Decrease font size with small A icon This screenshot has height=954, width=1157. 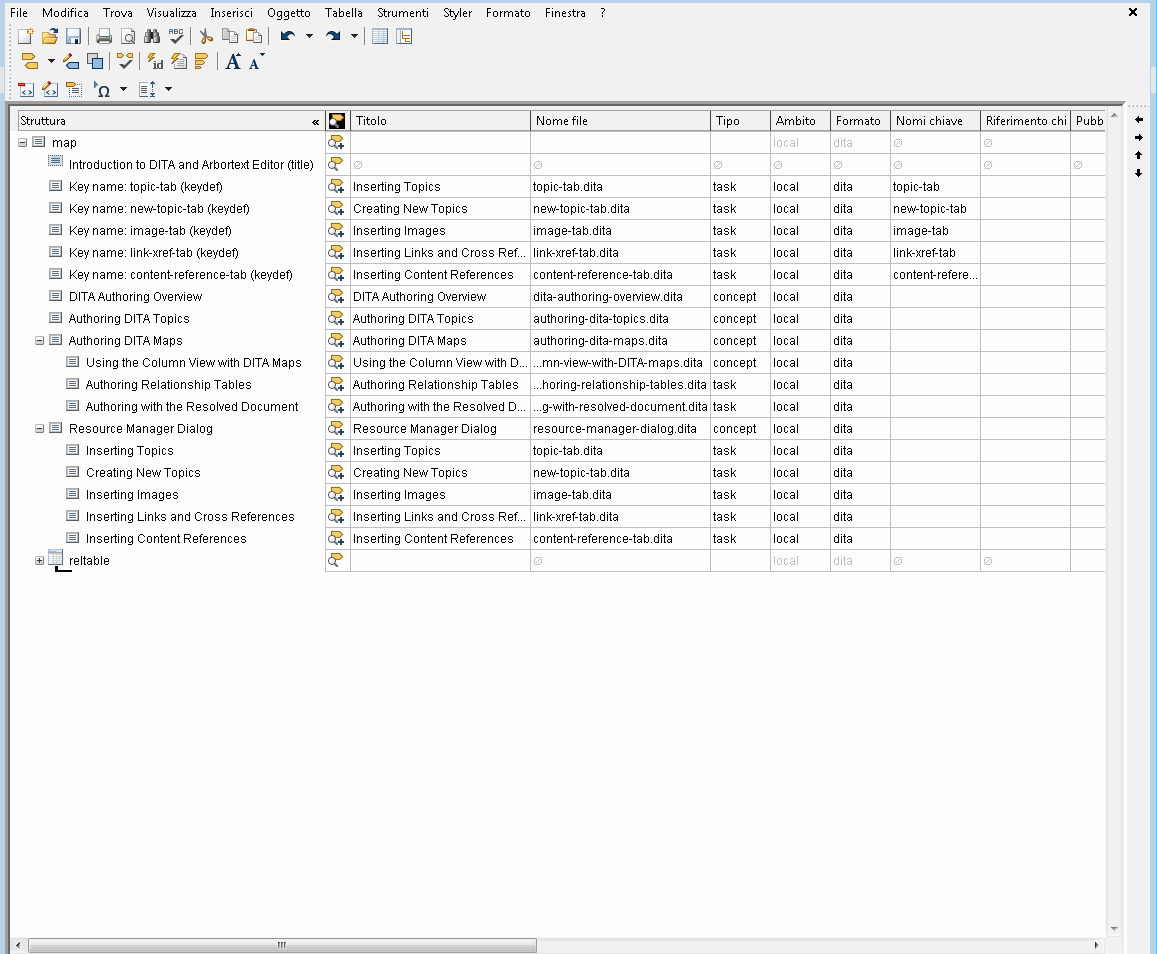256,61
